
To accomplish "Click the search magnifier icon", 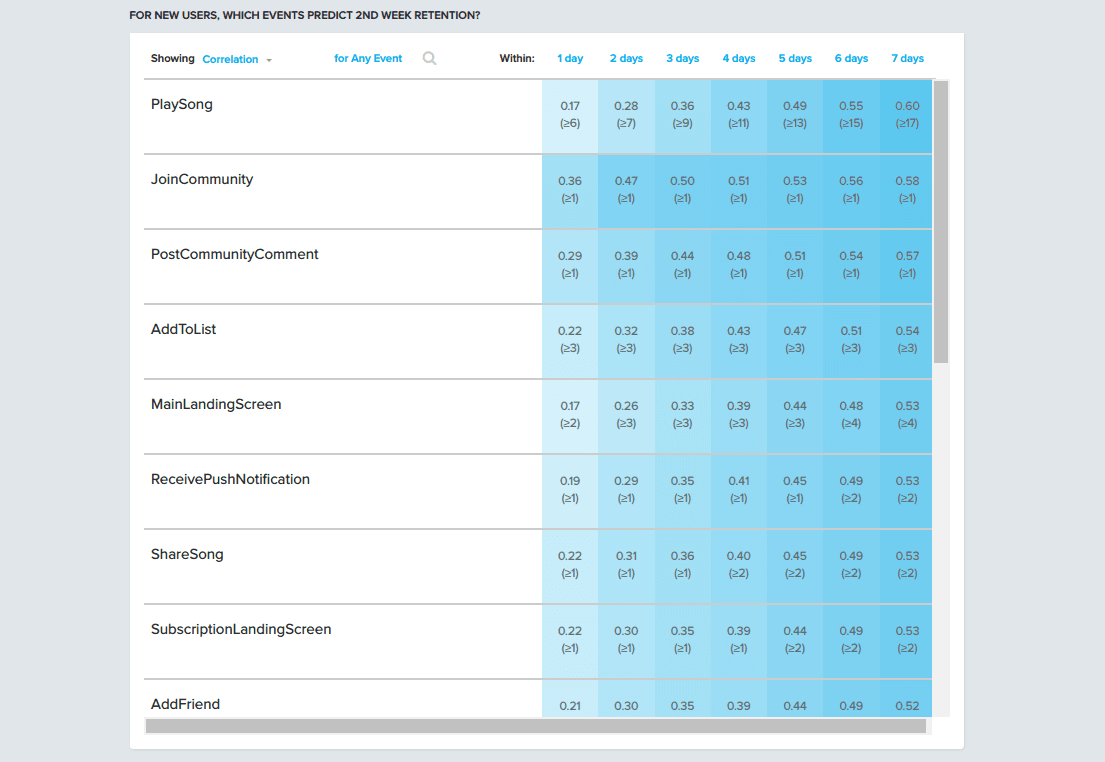I will click(x=429, y=59).
